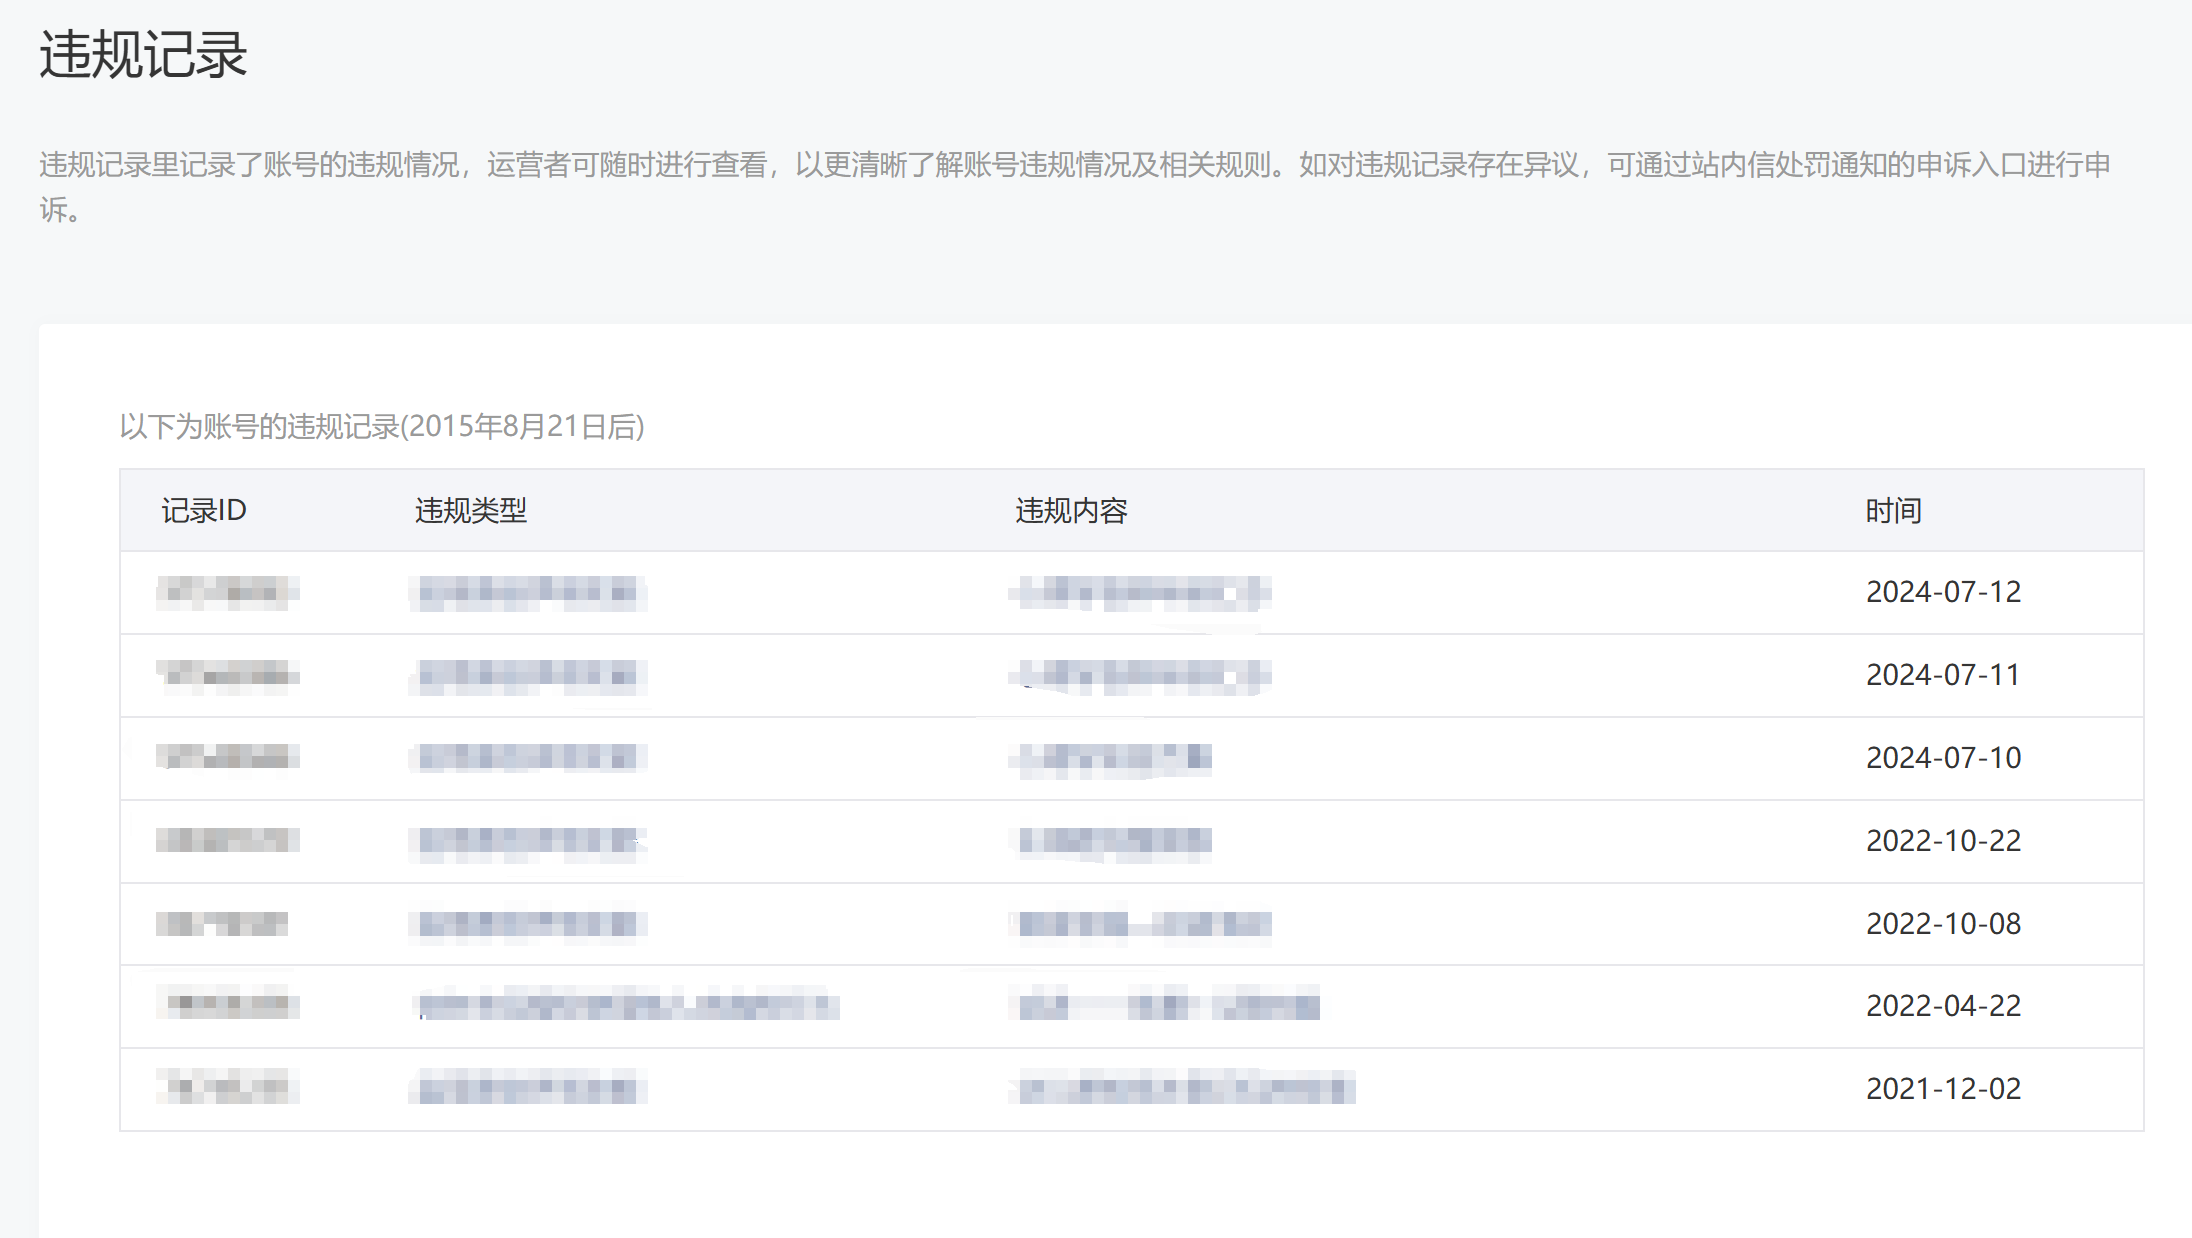Open blurred violation content of 2022-10-08 row

(x=1144, y=924)
